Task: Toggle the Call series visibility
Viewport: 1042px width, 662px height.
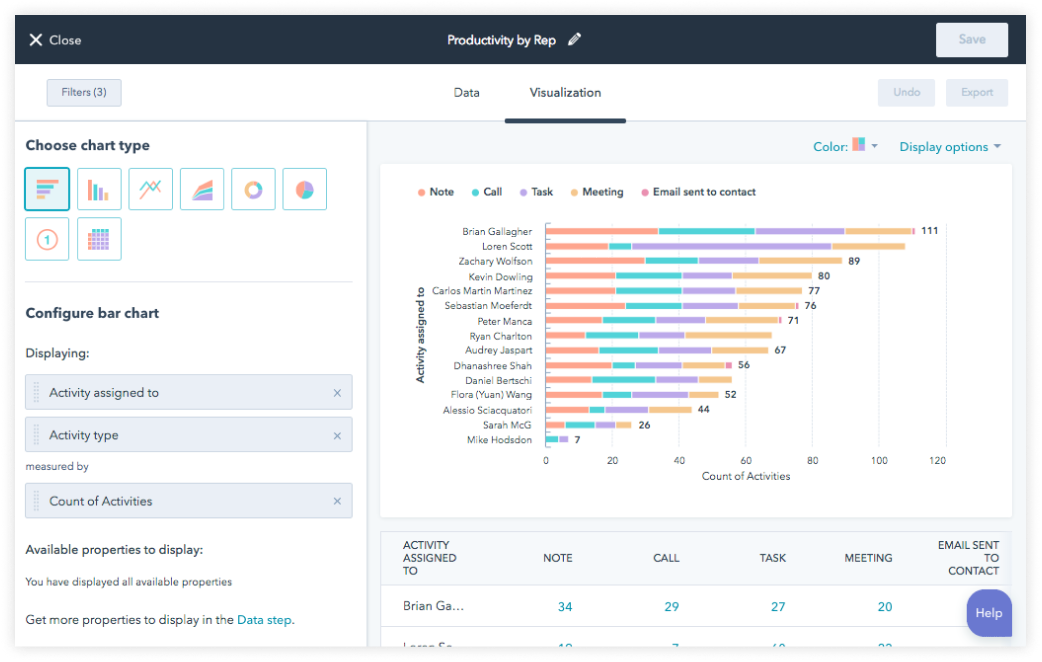Action: 486,191
